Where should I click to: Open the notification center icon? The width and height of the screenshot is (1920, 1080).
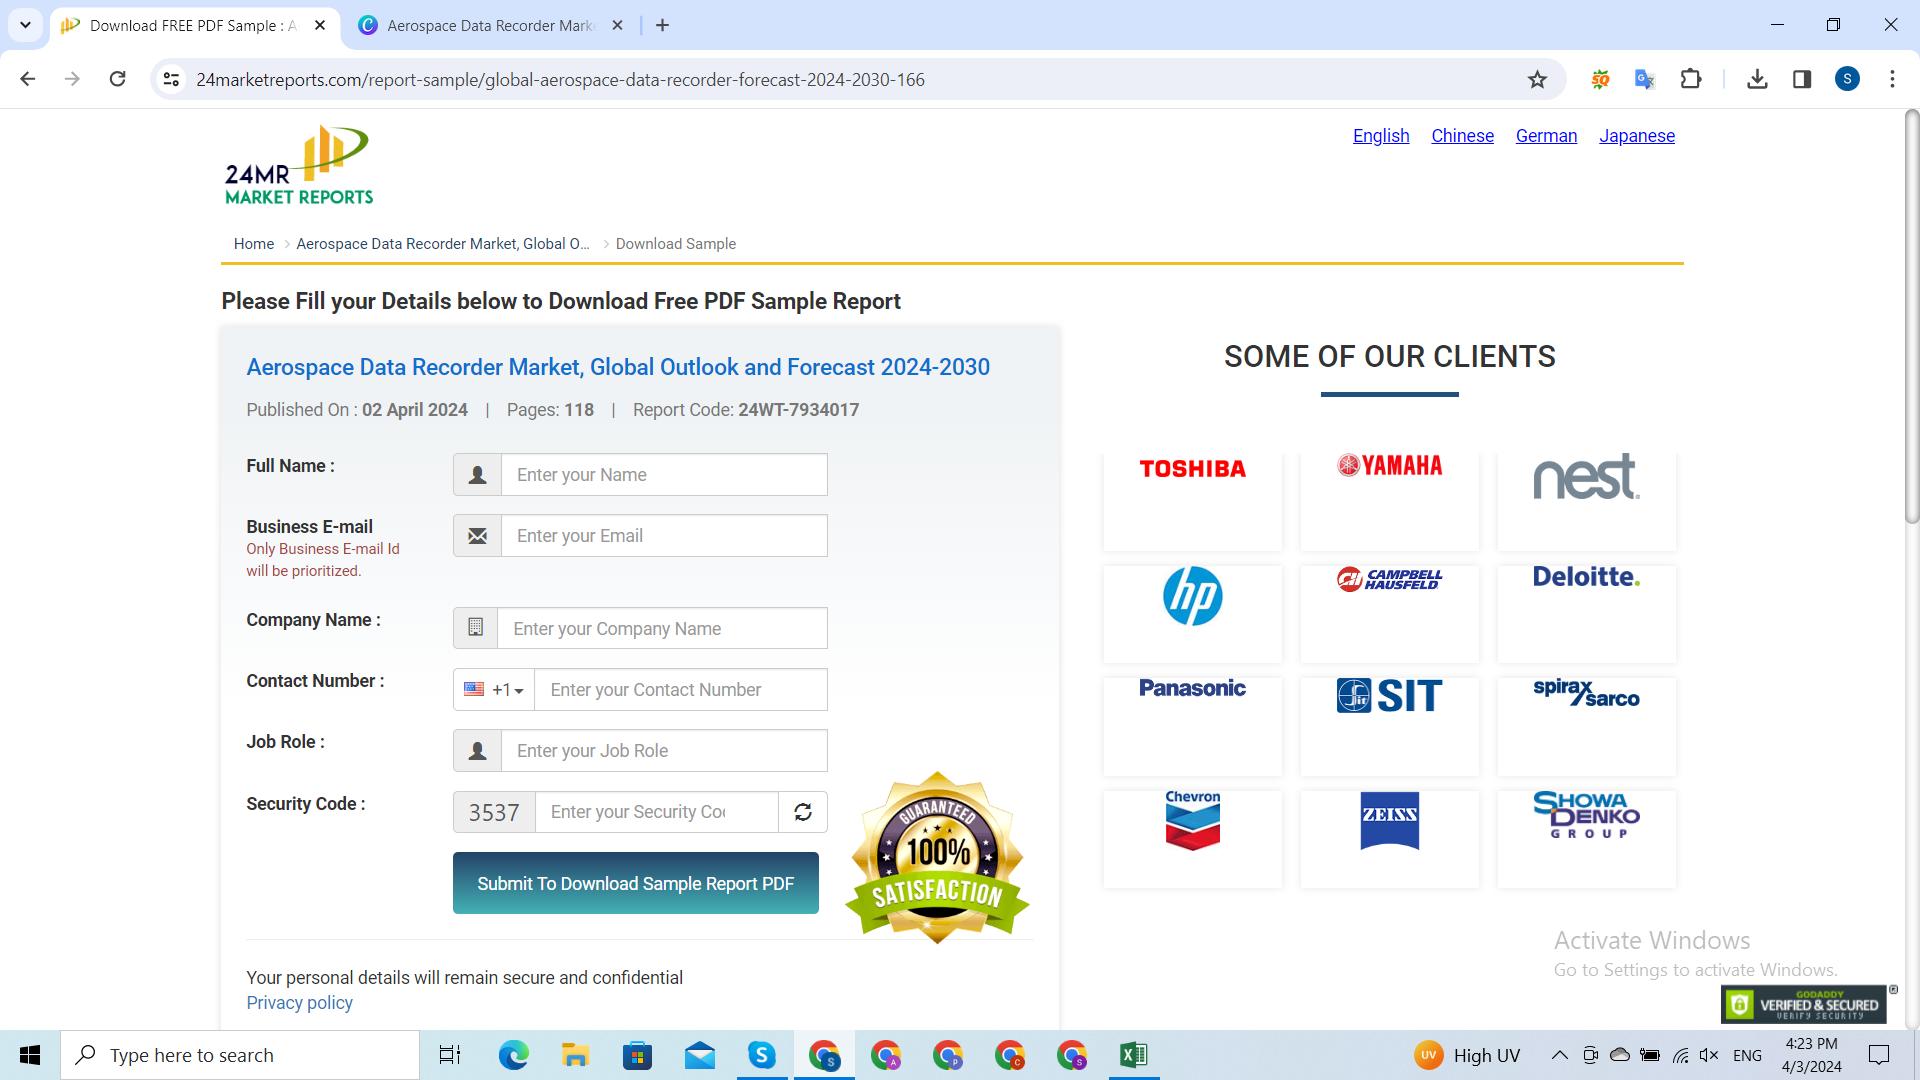tap(1879, 1055)
